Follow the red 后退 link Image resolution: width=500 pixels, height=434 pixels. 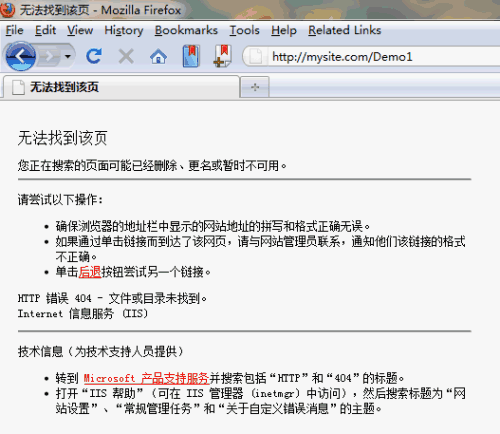click(x=90, y=272)
